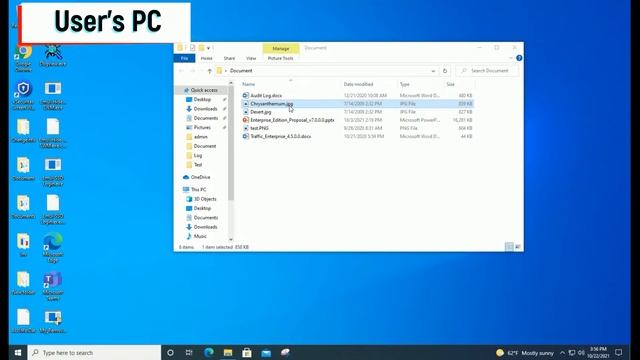
Task: Open the notification center icon
Action: click(x=619, y=353)
